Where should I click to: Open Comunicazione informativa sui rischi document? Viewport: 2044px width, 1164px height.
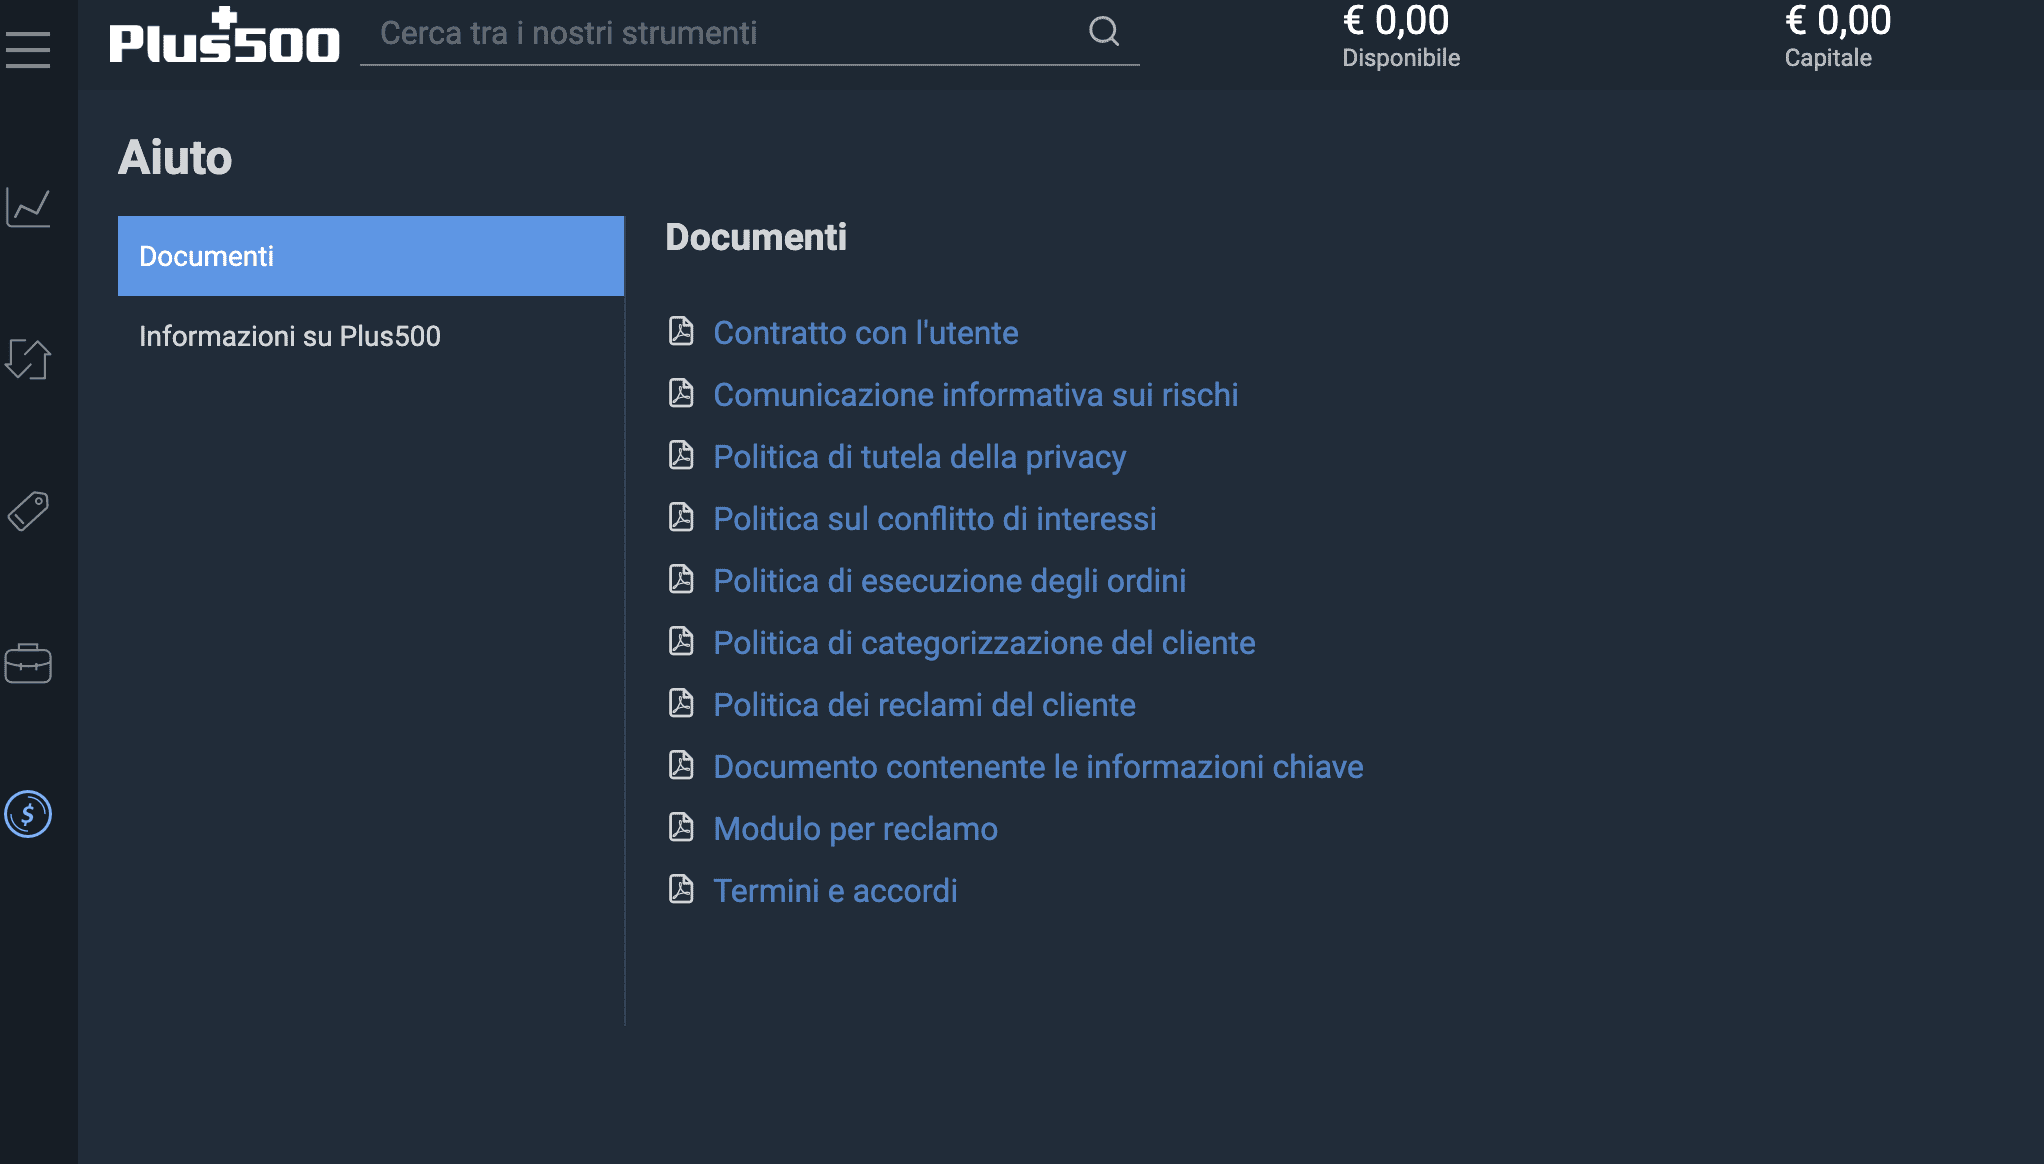point(975,395)
